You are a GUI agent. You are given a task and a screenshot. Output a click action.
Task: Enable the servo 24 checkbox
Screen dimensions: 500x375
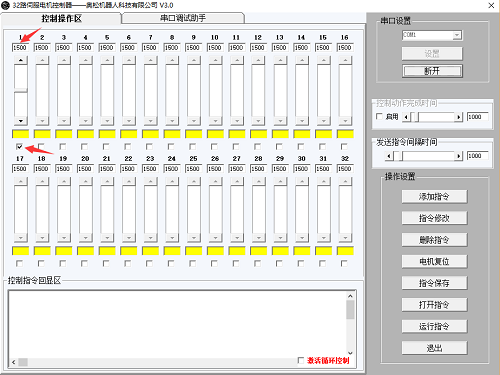[171, 263]
